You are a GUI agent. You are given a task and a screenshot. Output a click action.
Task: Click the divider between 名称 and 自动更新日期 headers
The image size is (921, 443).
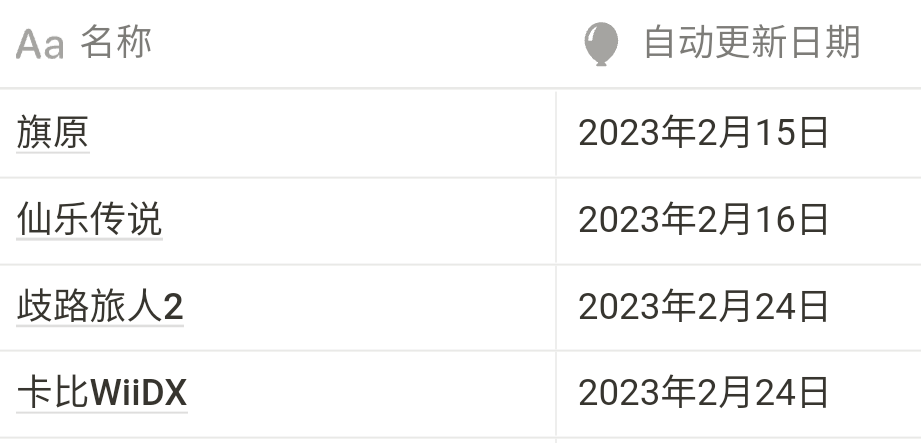[556, 44]
